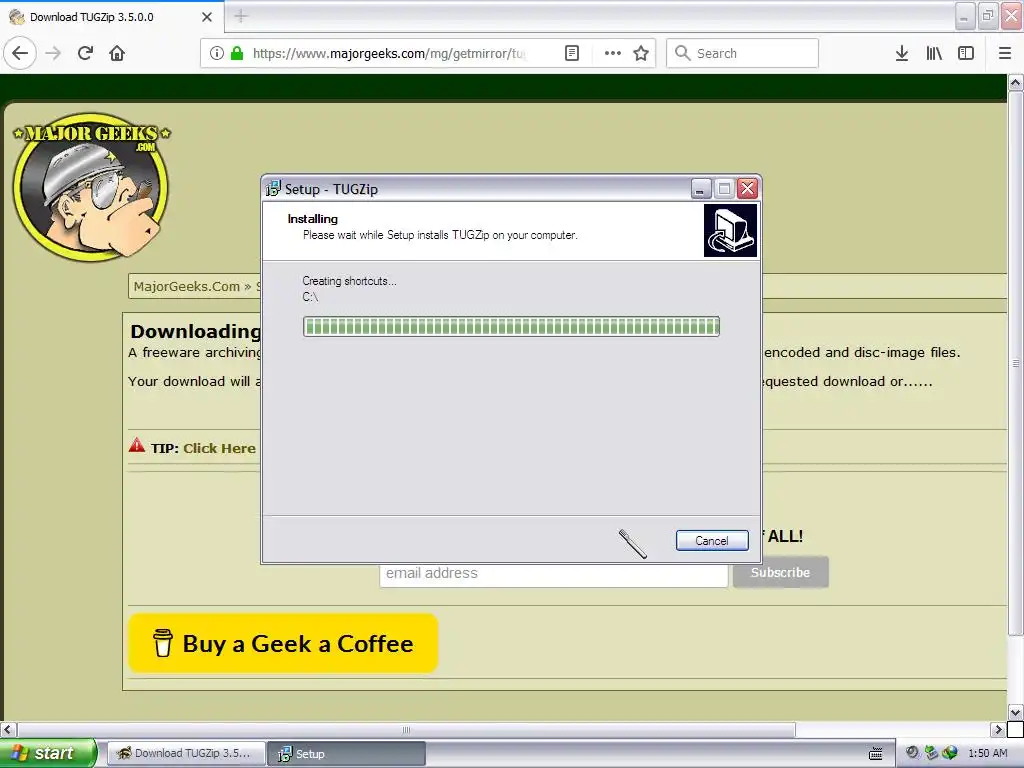Click the on-screen keyboard tray icon
Screen dimensions: 1024x768
pyautogui.click(x=876, y=754)
